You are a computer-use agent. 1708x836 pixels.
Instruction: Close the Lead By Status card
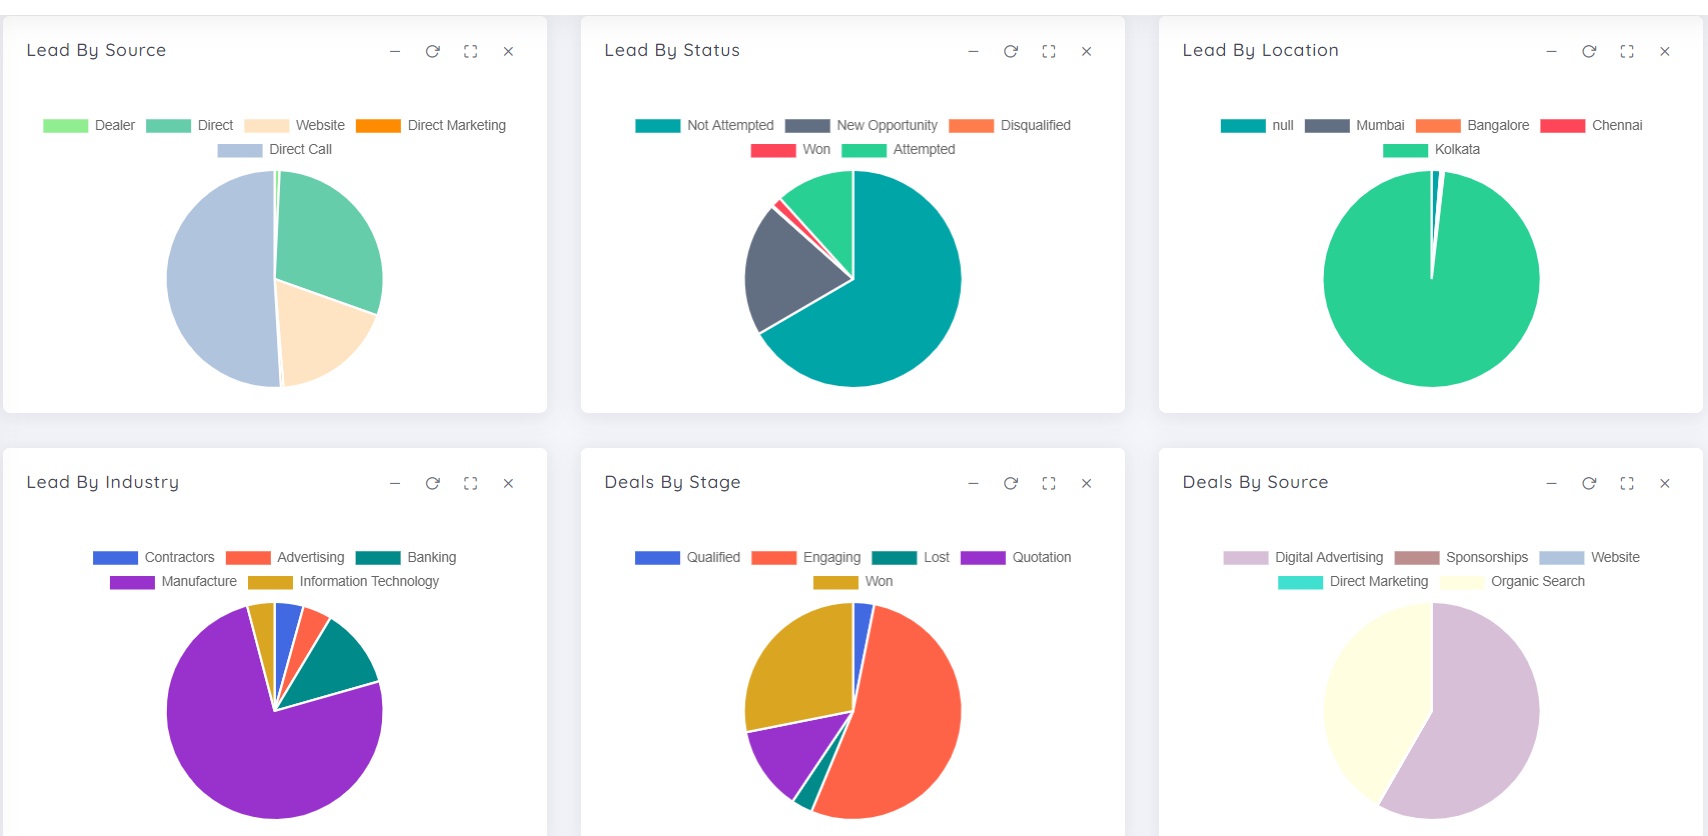click(1086, 51)
